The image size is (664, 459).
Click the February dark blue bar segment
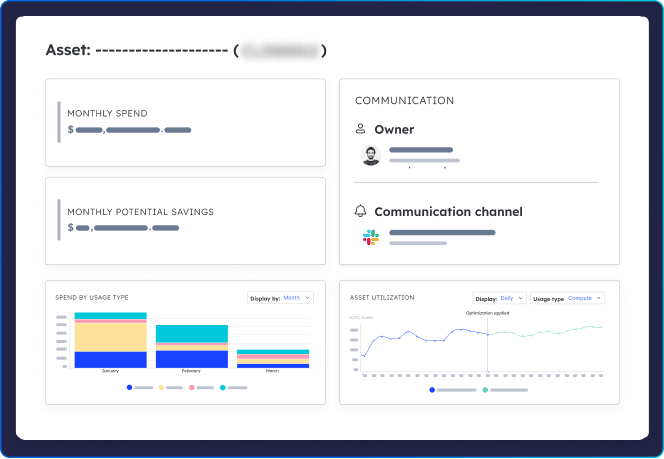192,359
